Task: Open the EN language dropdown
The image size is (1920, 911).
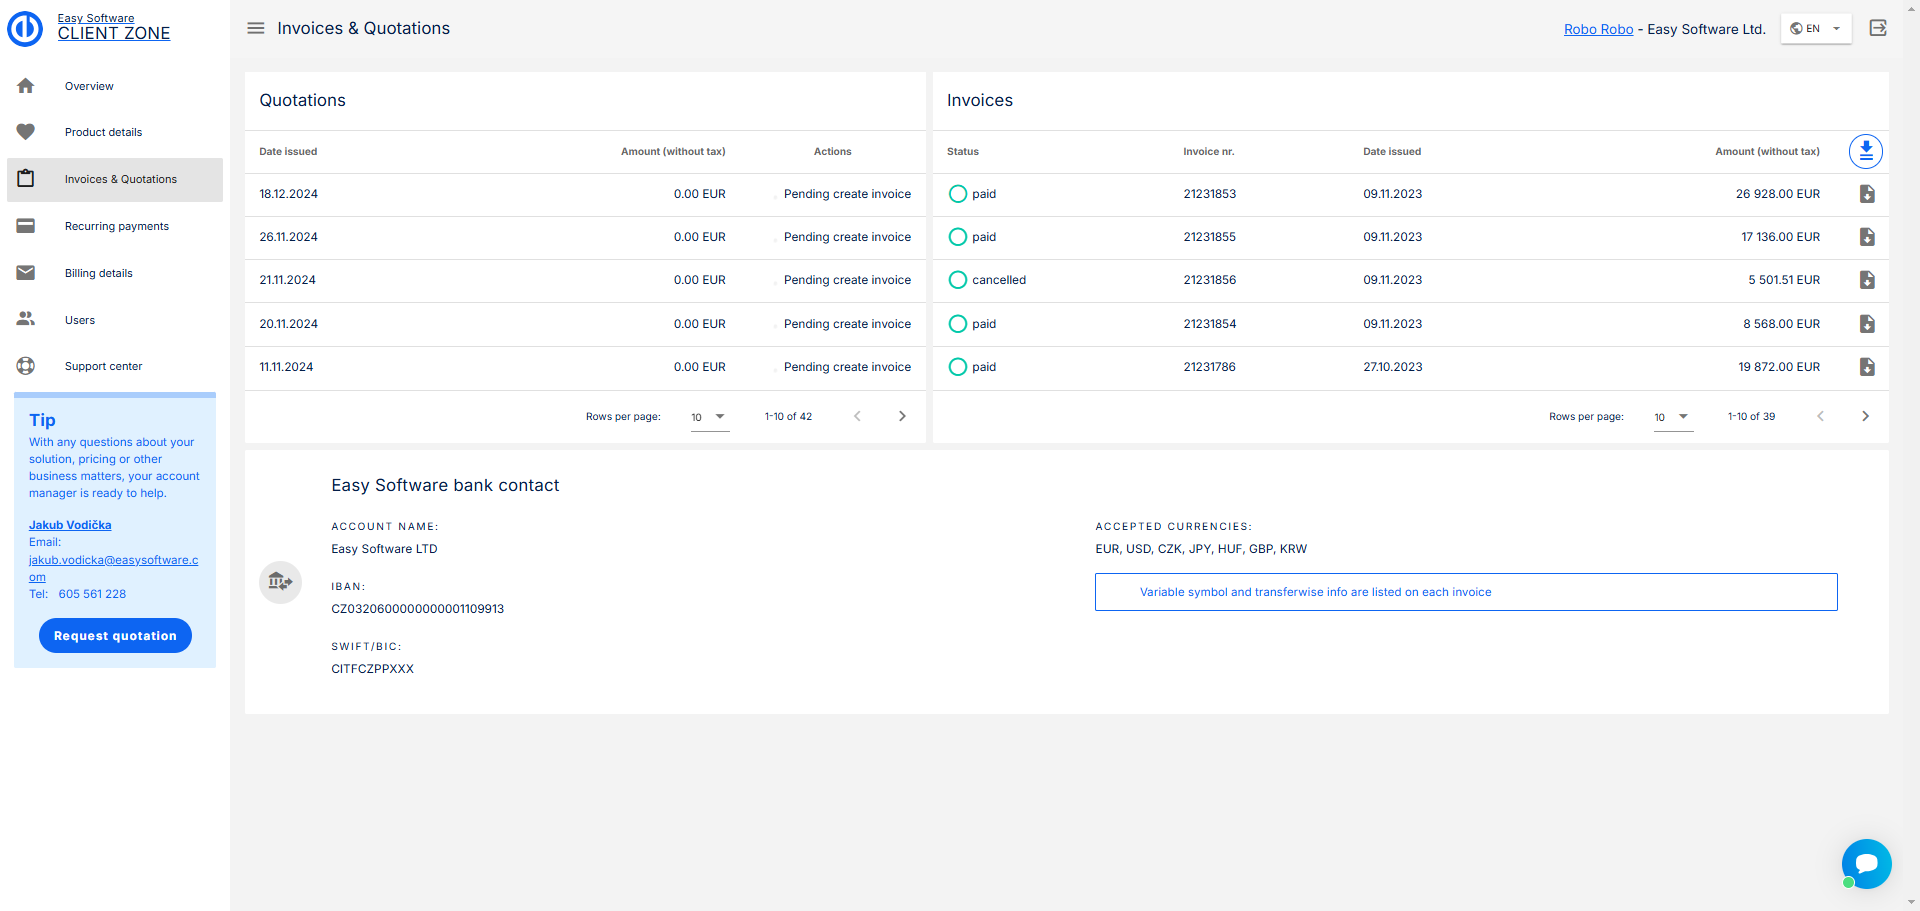Action: pyautogui.click(x=1815, y=29)
